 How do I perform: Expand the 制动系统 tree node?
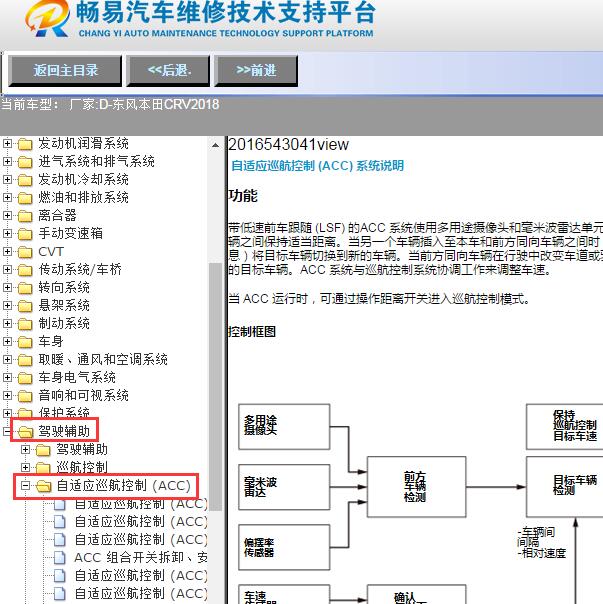coord(7,323)
